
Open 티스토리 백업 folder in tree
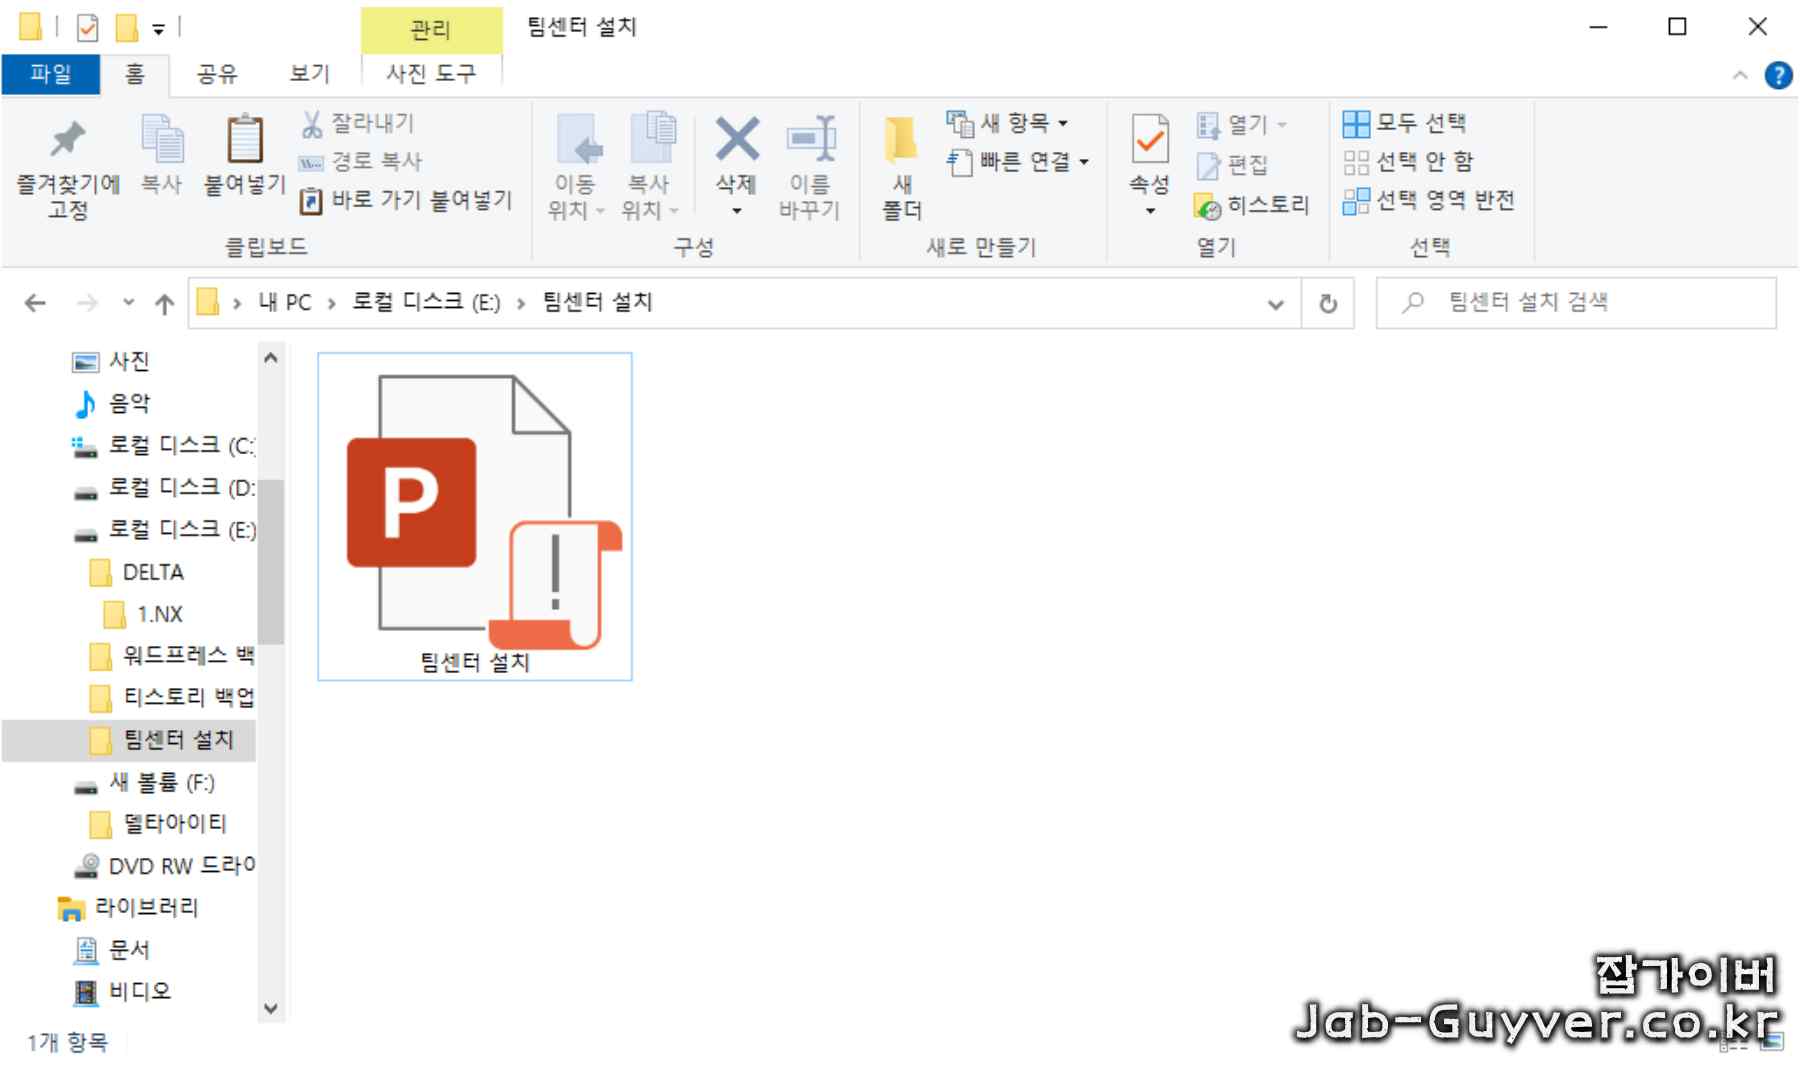tap(172, 697)
